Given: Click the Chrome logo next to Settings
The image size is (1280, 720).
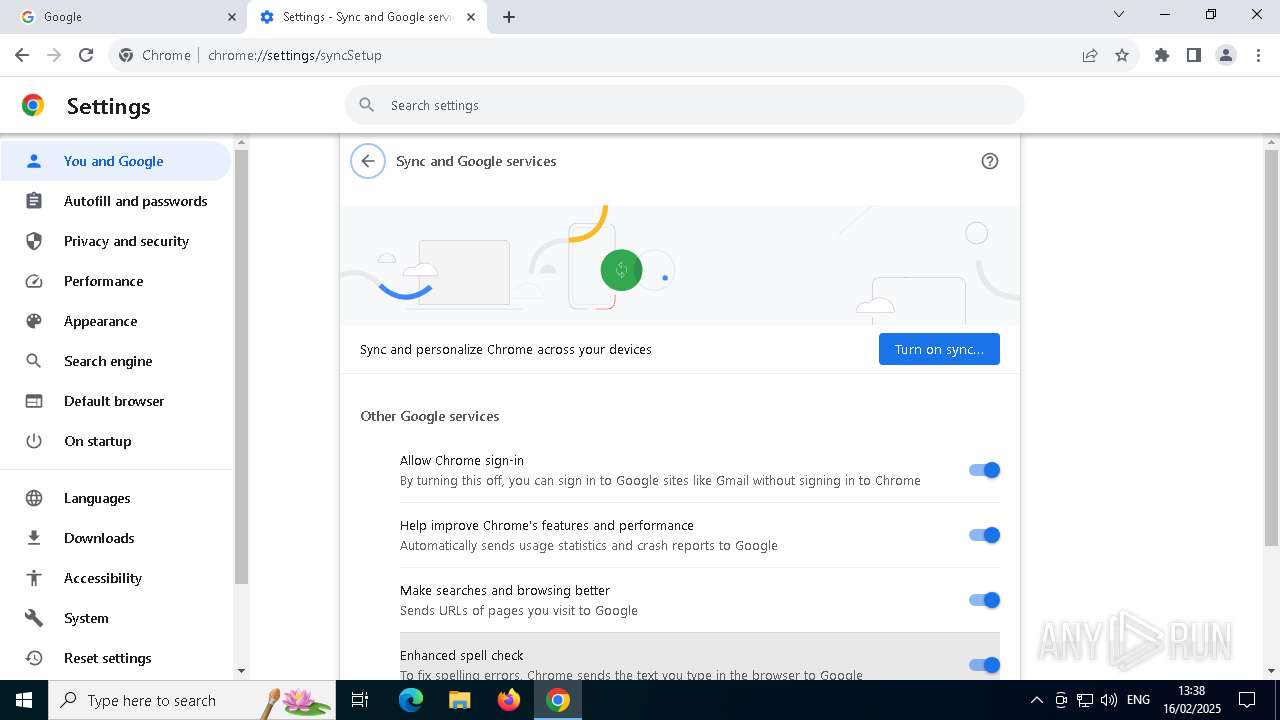Looking at the screenshot, I should pos(33,105).
